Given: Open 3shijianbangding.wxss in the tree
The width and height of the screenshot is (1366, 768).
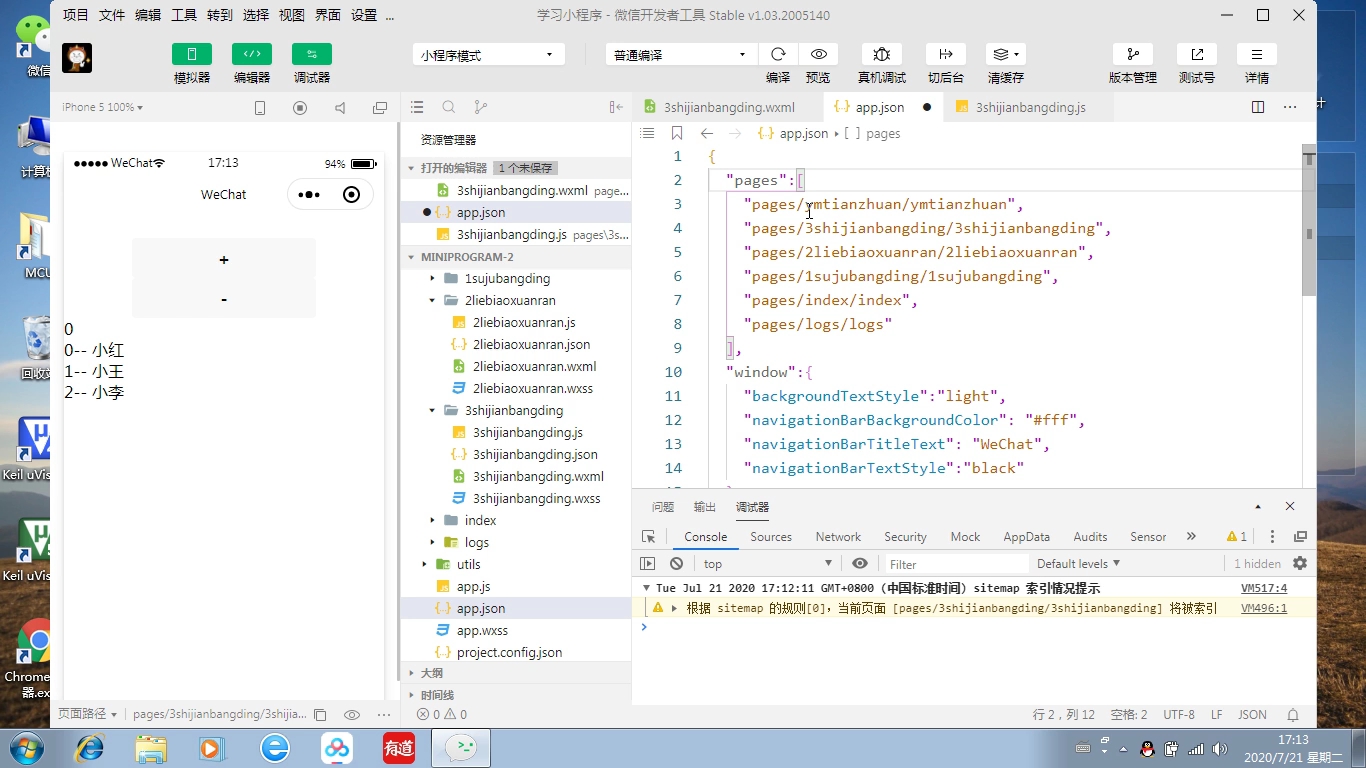Looking at the screenshot, I should pyautogui.click(x=536, y=498).
